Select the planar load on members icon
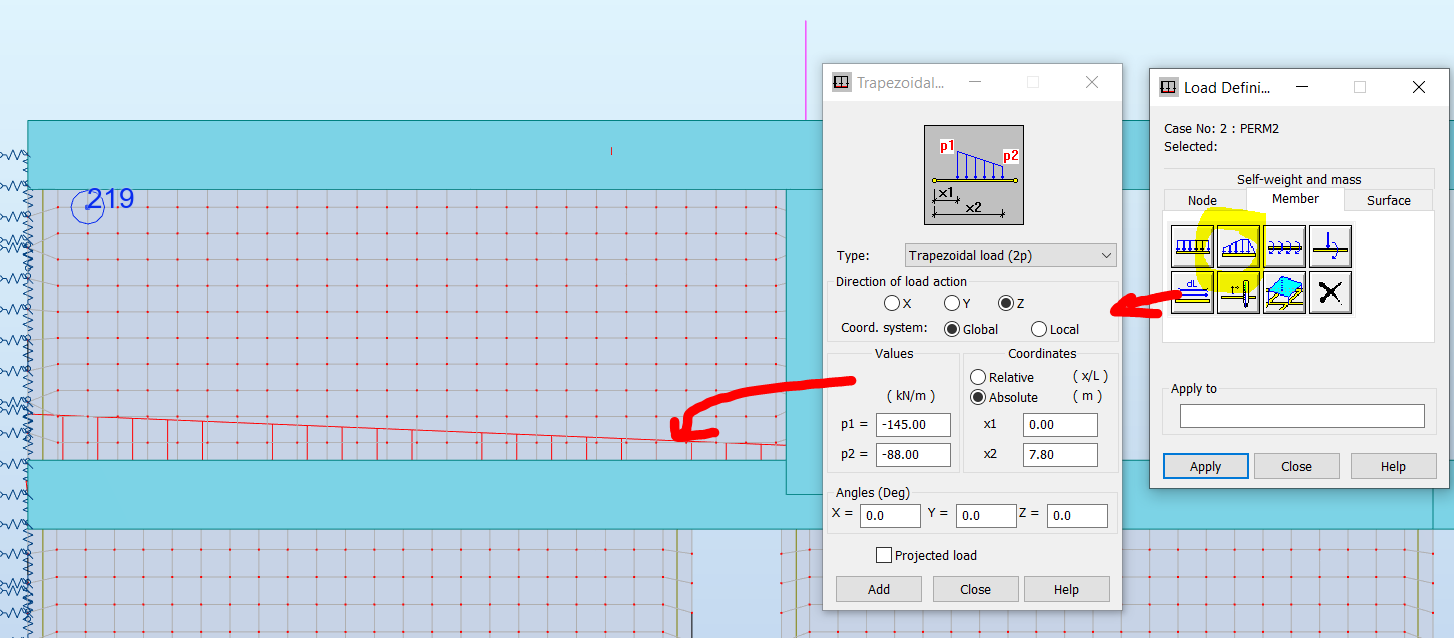Image resolution: width=1454 pixels, height=638 pixels. click(x=1284, y=292)
